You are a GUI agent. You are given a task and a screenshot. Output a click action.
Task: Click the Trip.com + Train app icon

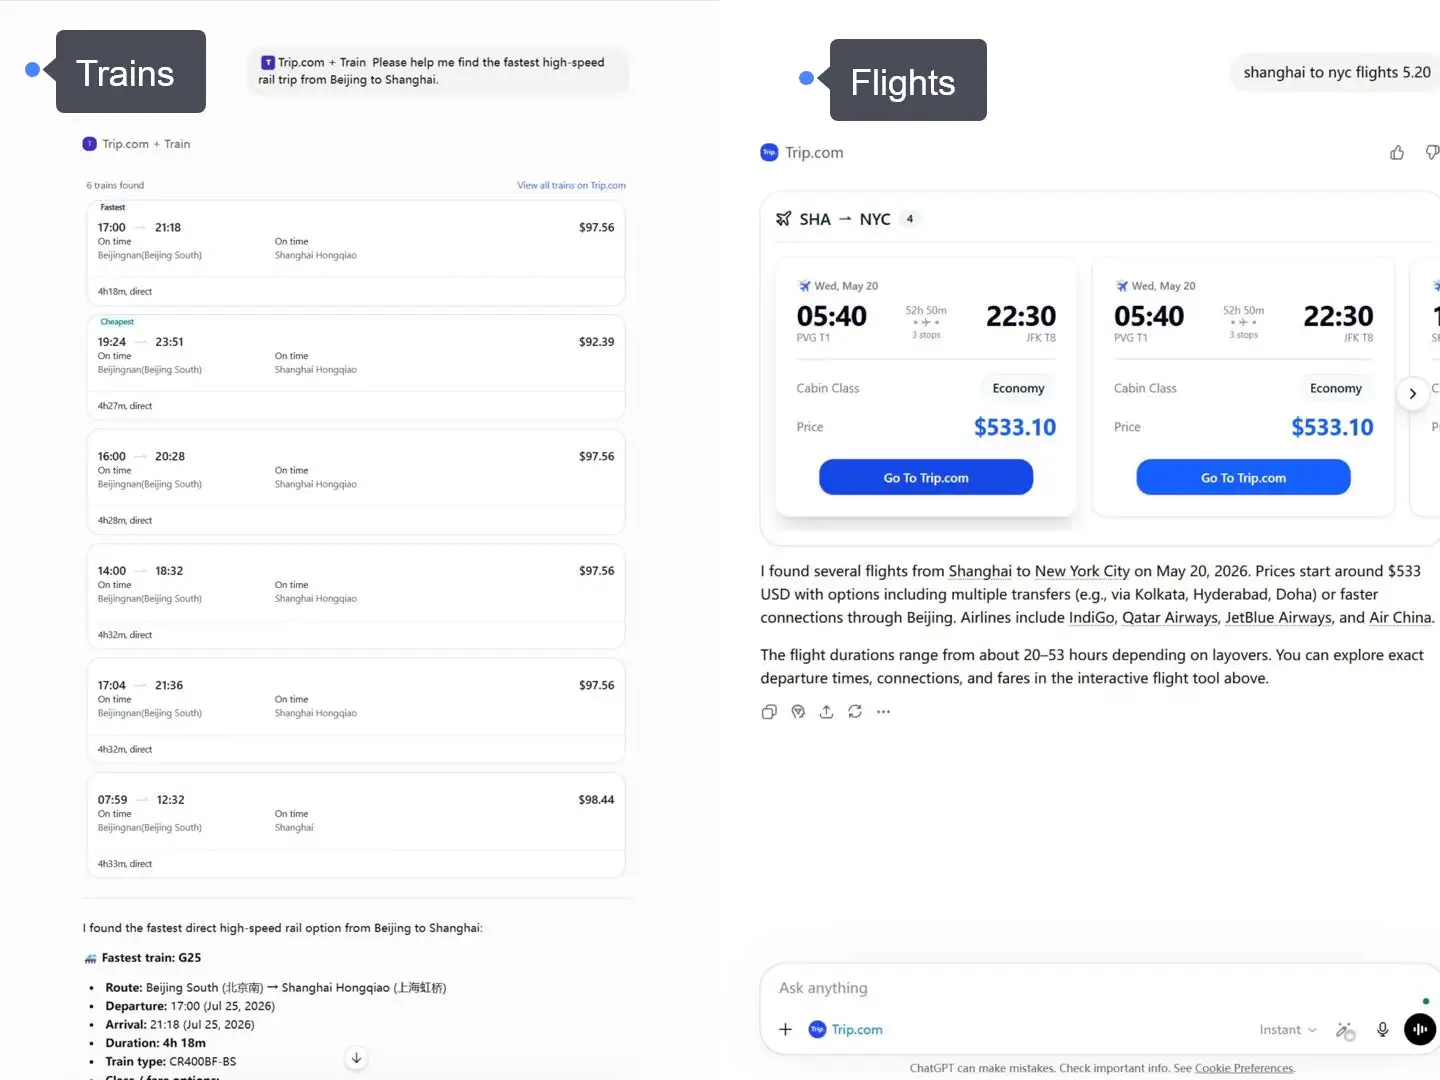point(90,144)
